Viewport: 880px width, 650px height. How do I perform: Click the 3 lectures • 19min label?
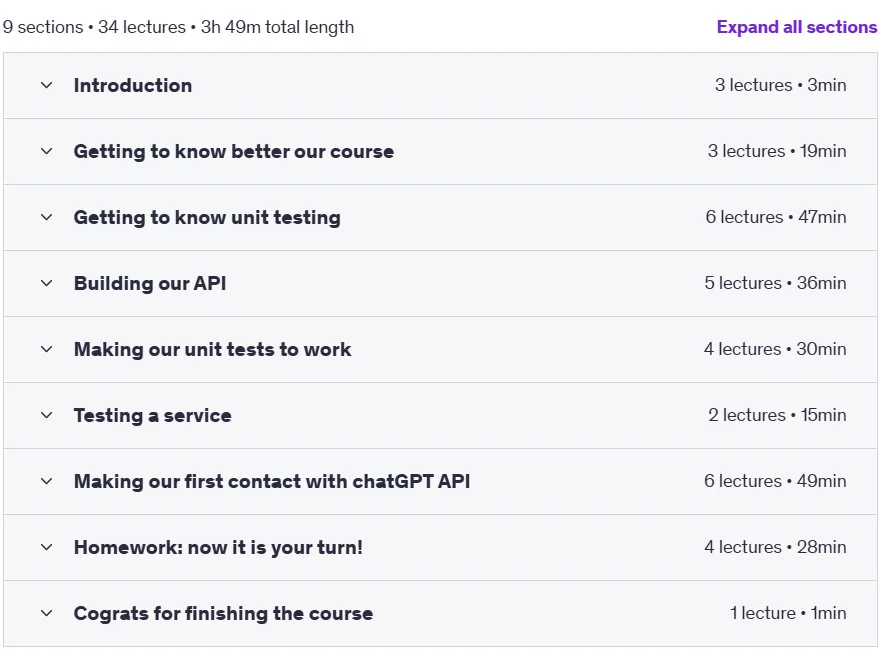777,151
